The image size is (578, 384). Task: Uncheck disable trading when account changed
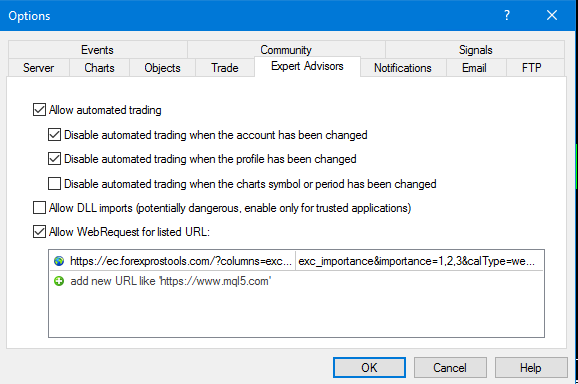pos(55,135)
